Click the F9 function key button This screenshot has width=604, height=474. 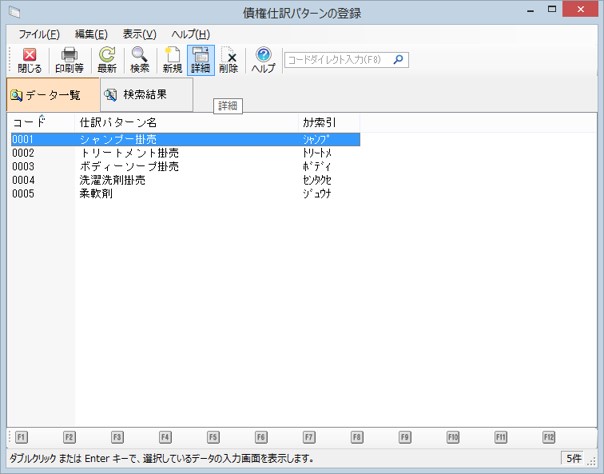(x=405, y=437)
